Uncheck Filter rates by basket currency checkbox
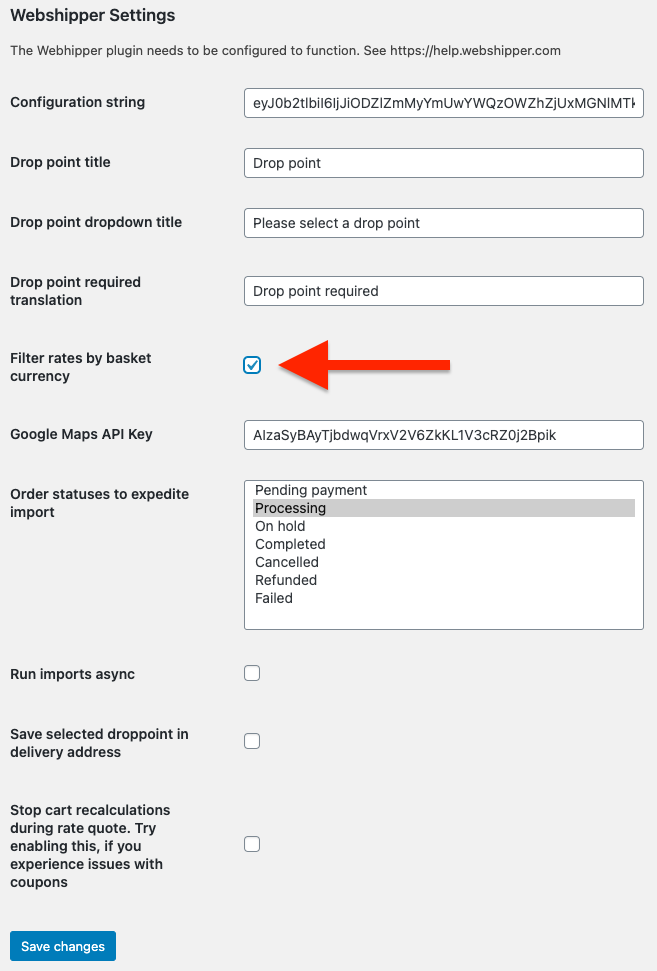Screen dimensions: 657x971 252,365
